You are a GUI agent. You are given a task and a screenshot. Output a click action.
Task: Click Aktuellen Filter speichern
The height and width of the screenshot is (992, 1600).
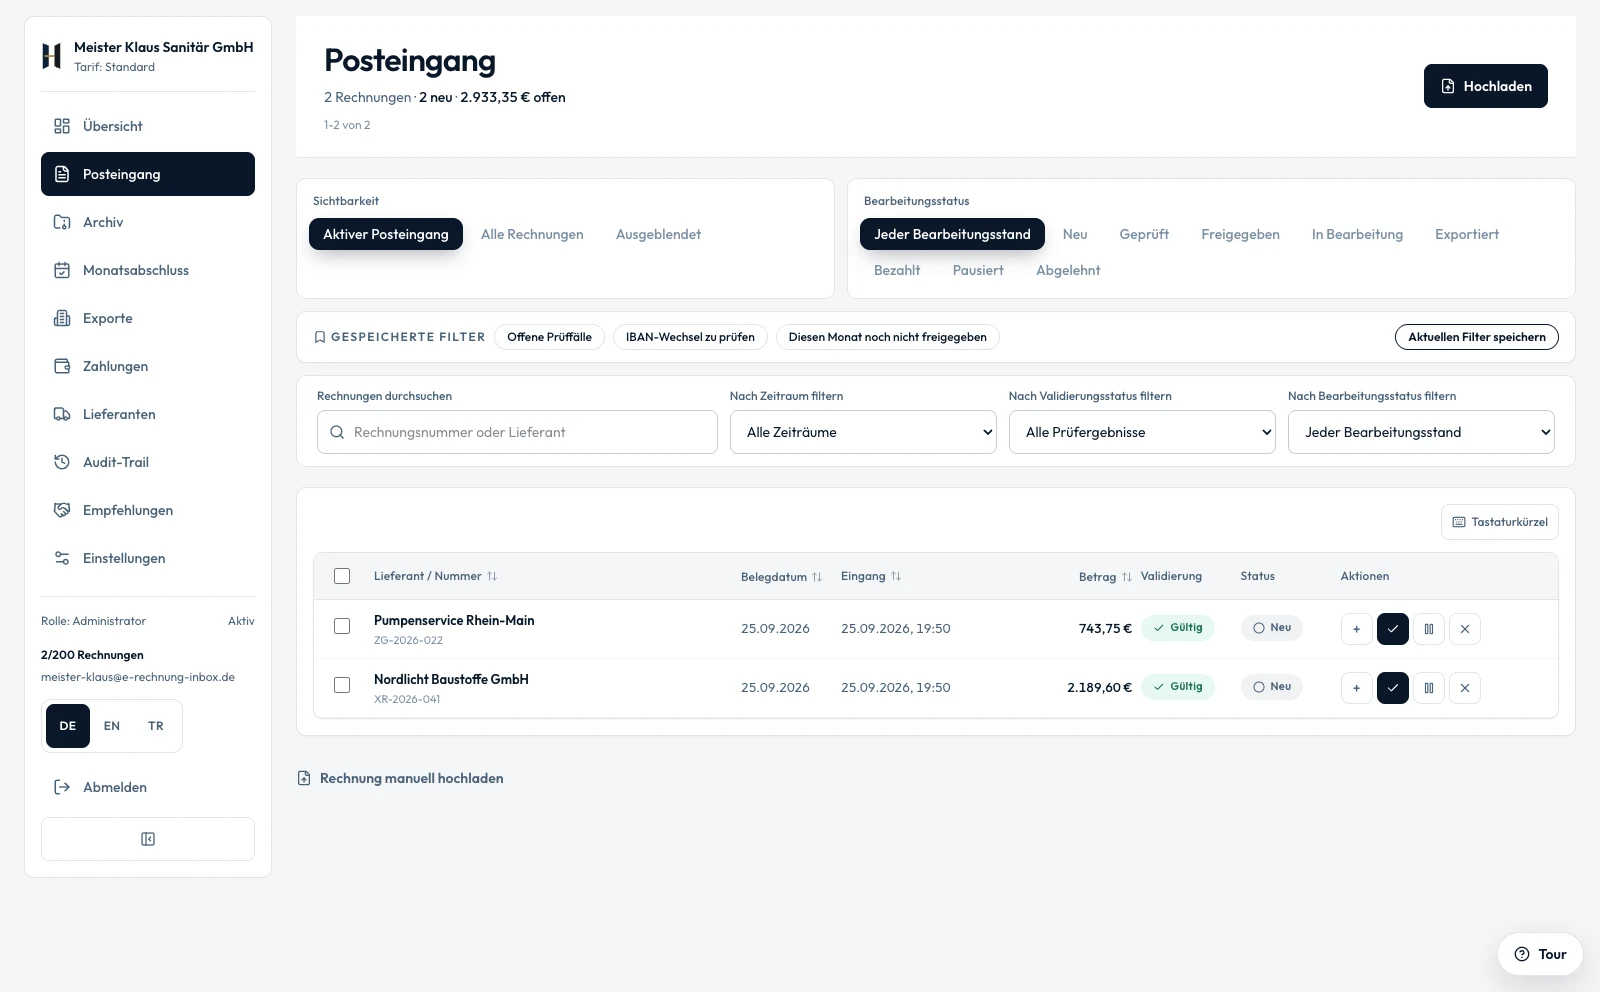point(1477,337)
